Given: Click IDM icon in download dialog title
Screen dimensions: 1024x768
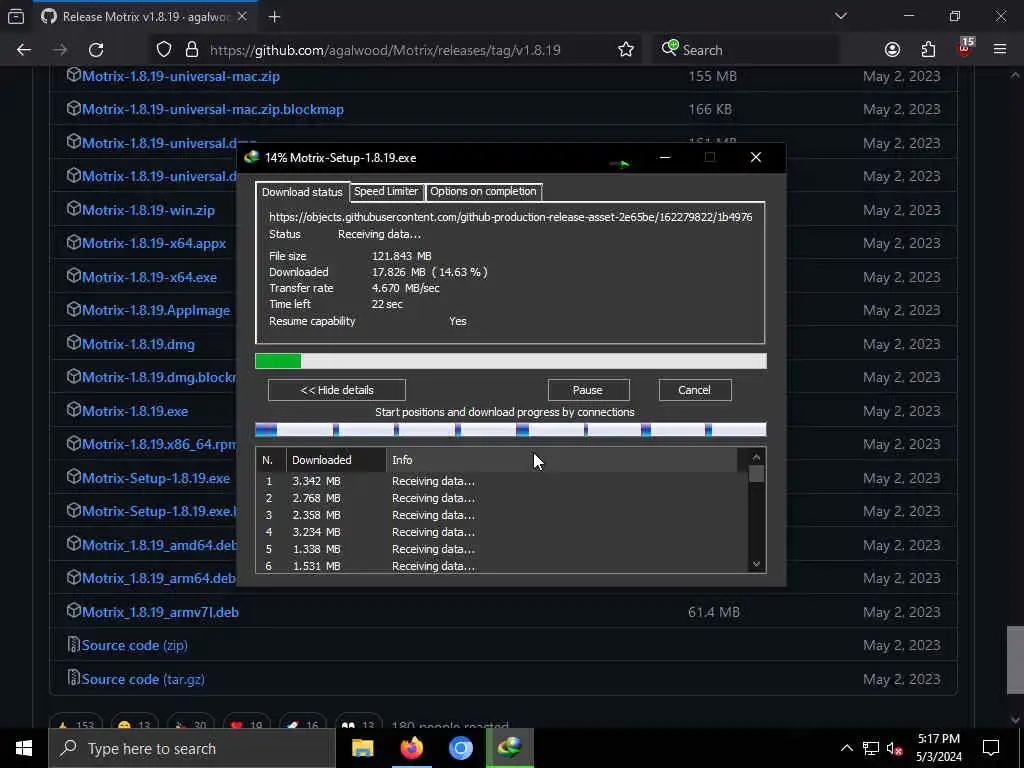Looking at the screenshot, I should (x=251, y=157).
